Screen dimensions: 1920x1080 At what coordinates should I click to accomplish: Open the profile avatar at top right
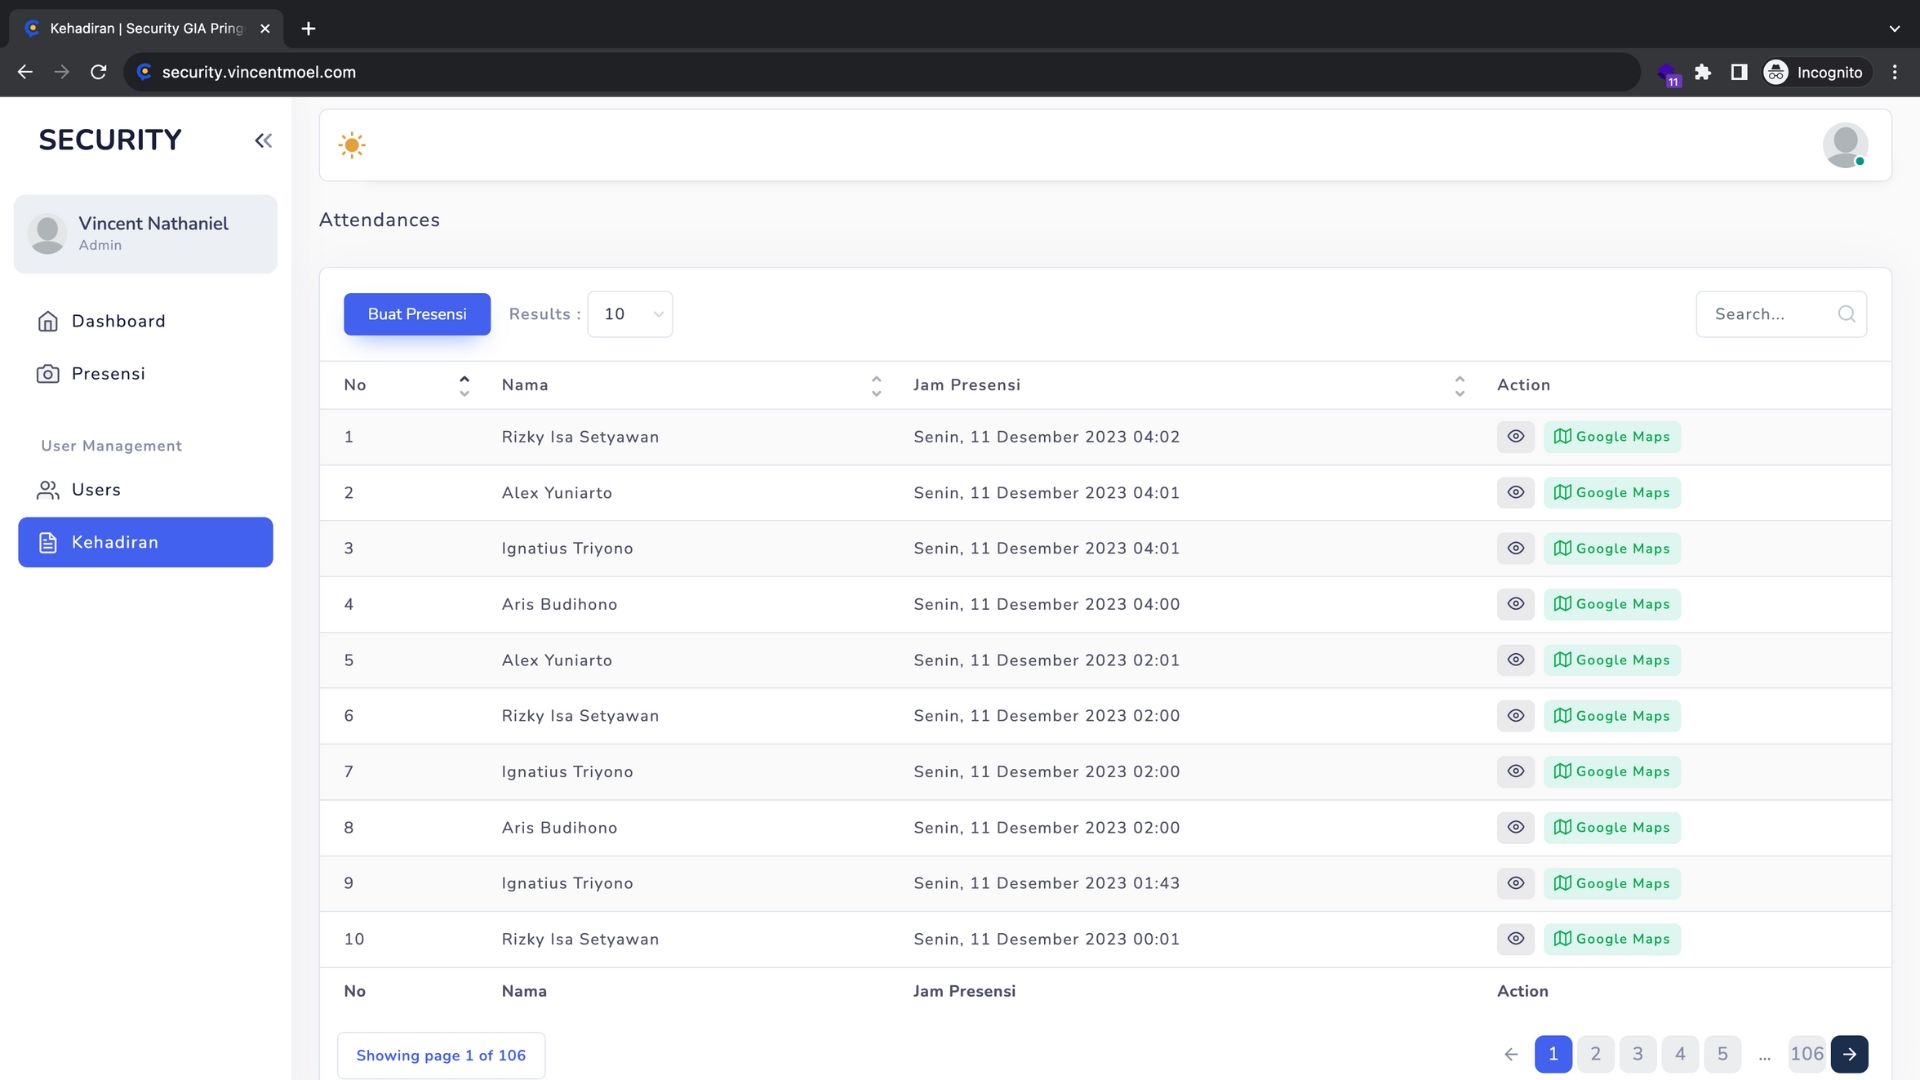pos(1845,145)
